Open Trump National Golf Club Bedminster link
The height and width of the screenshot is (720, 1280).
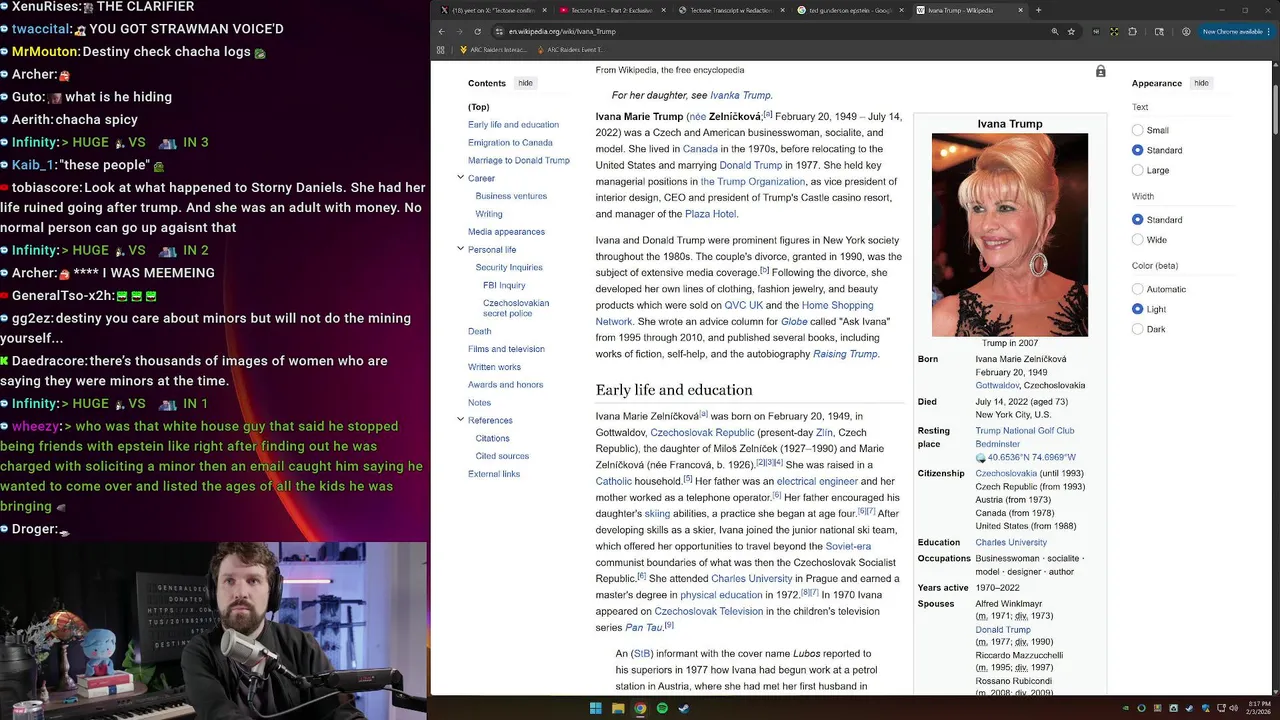tap(1025, 437)
